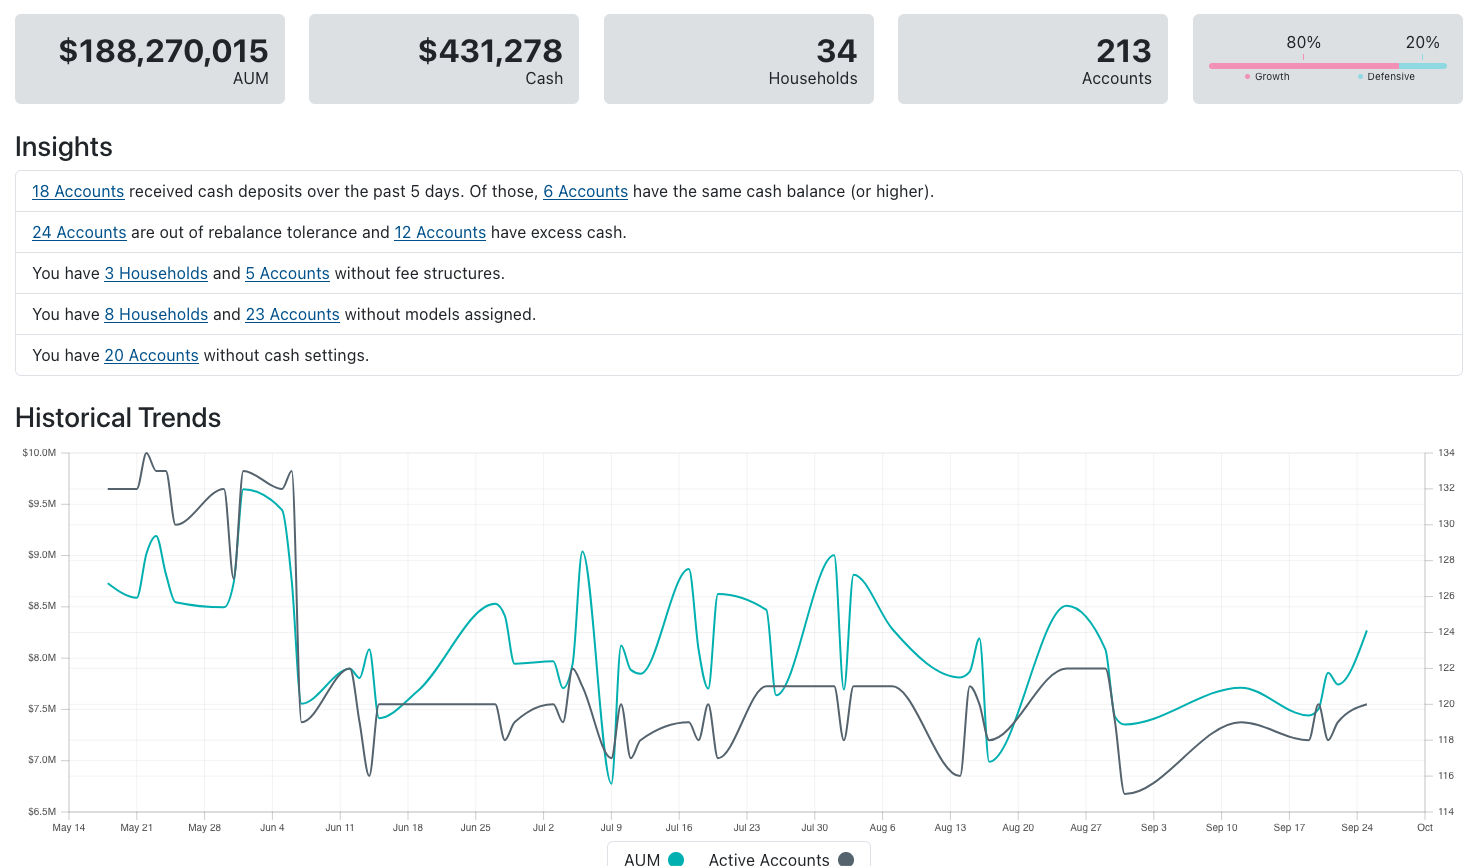Open 3 Households without fee structures link
Image resolution: width=1477 pixels, height=866 pixels.
(x=156, y=273)
